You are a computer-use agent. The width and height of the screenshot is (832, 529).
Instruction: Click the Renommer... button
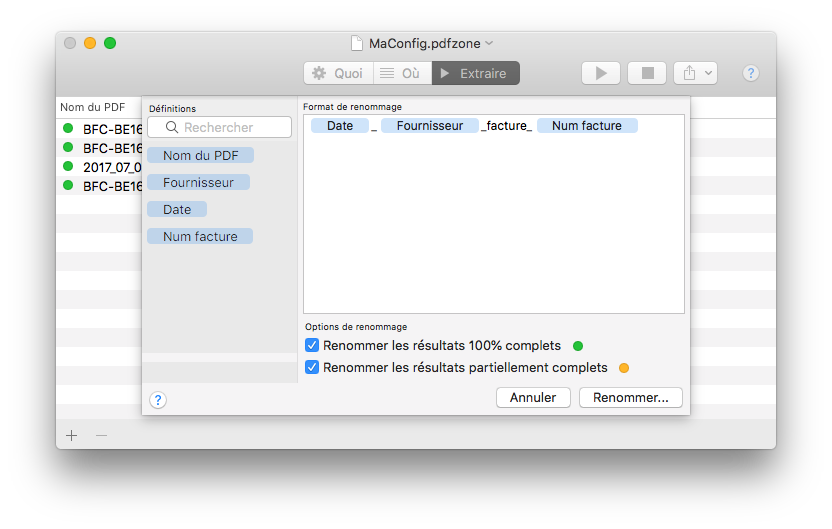click(631, 397)
